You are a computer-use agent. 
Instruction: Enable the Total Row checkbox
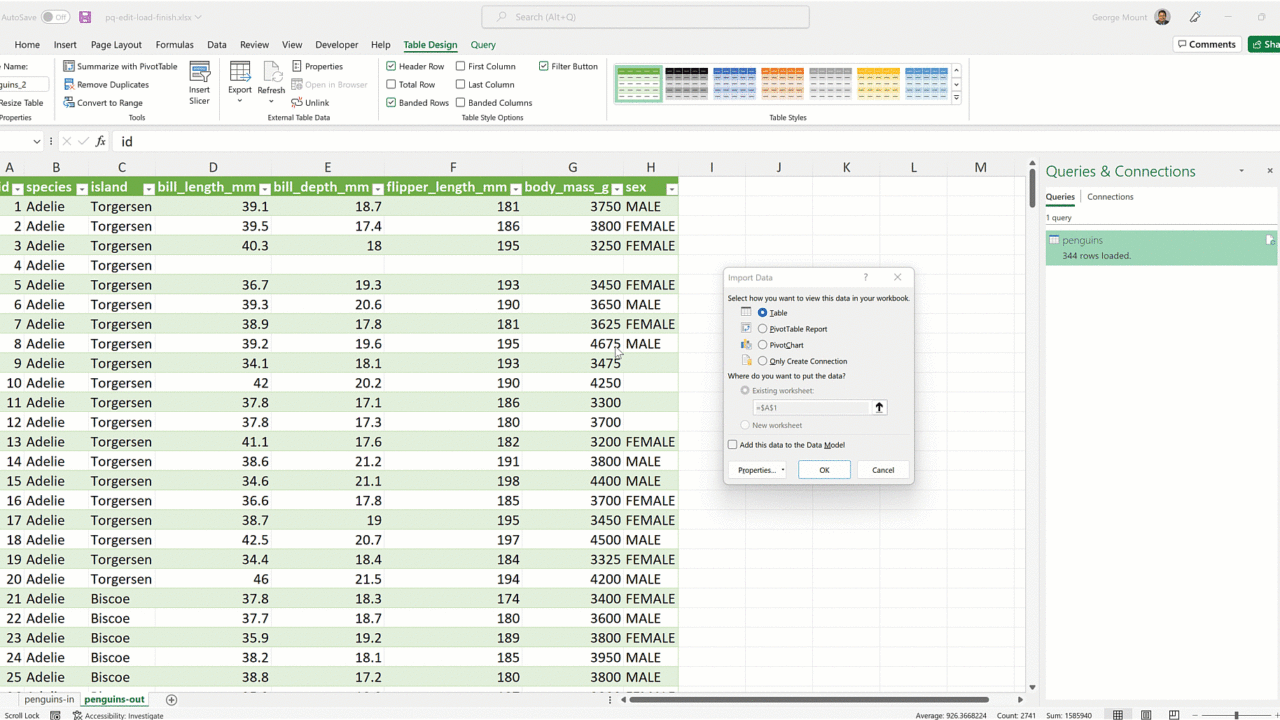coord(391,85)
